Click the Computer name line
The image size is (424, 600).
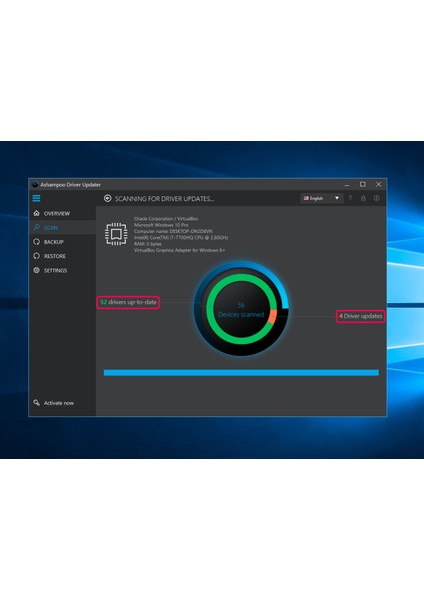click(x=173, y=231)
